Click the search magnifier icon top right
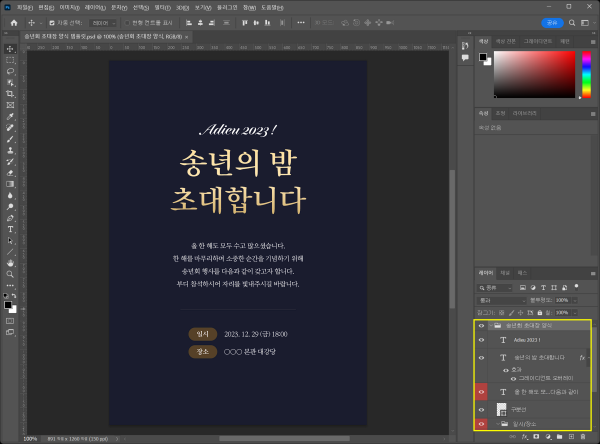Image resolution: width=600 pixels, height=444 pixels. click(x=572, y=21)
